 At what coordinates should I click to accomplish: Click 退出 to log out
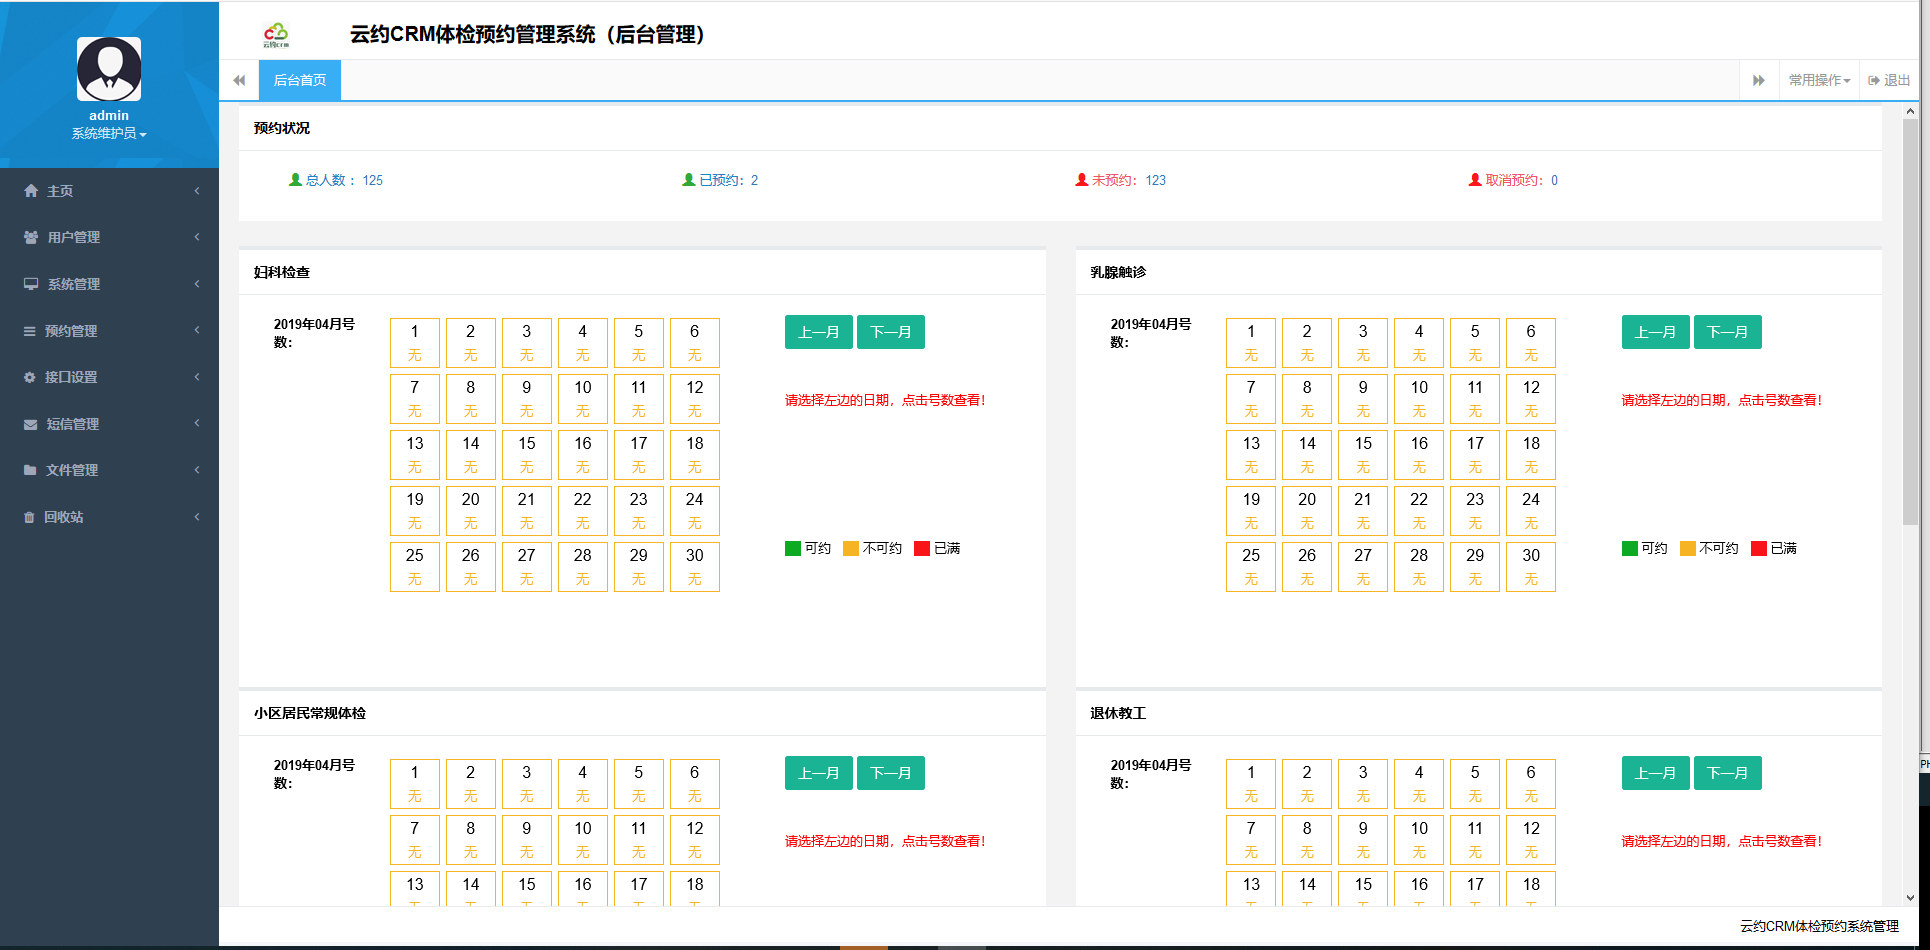(1889, 80)
